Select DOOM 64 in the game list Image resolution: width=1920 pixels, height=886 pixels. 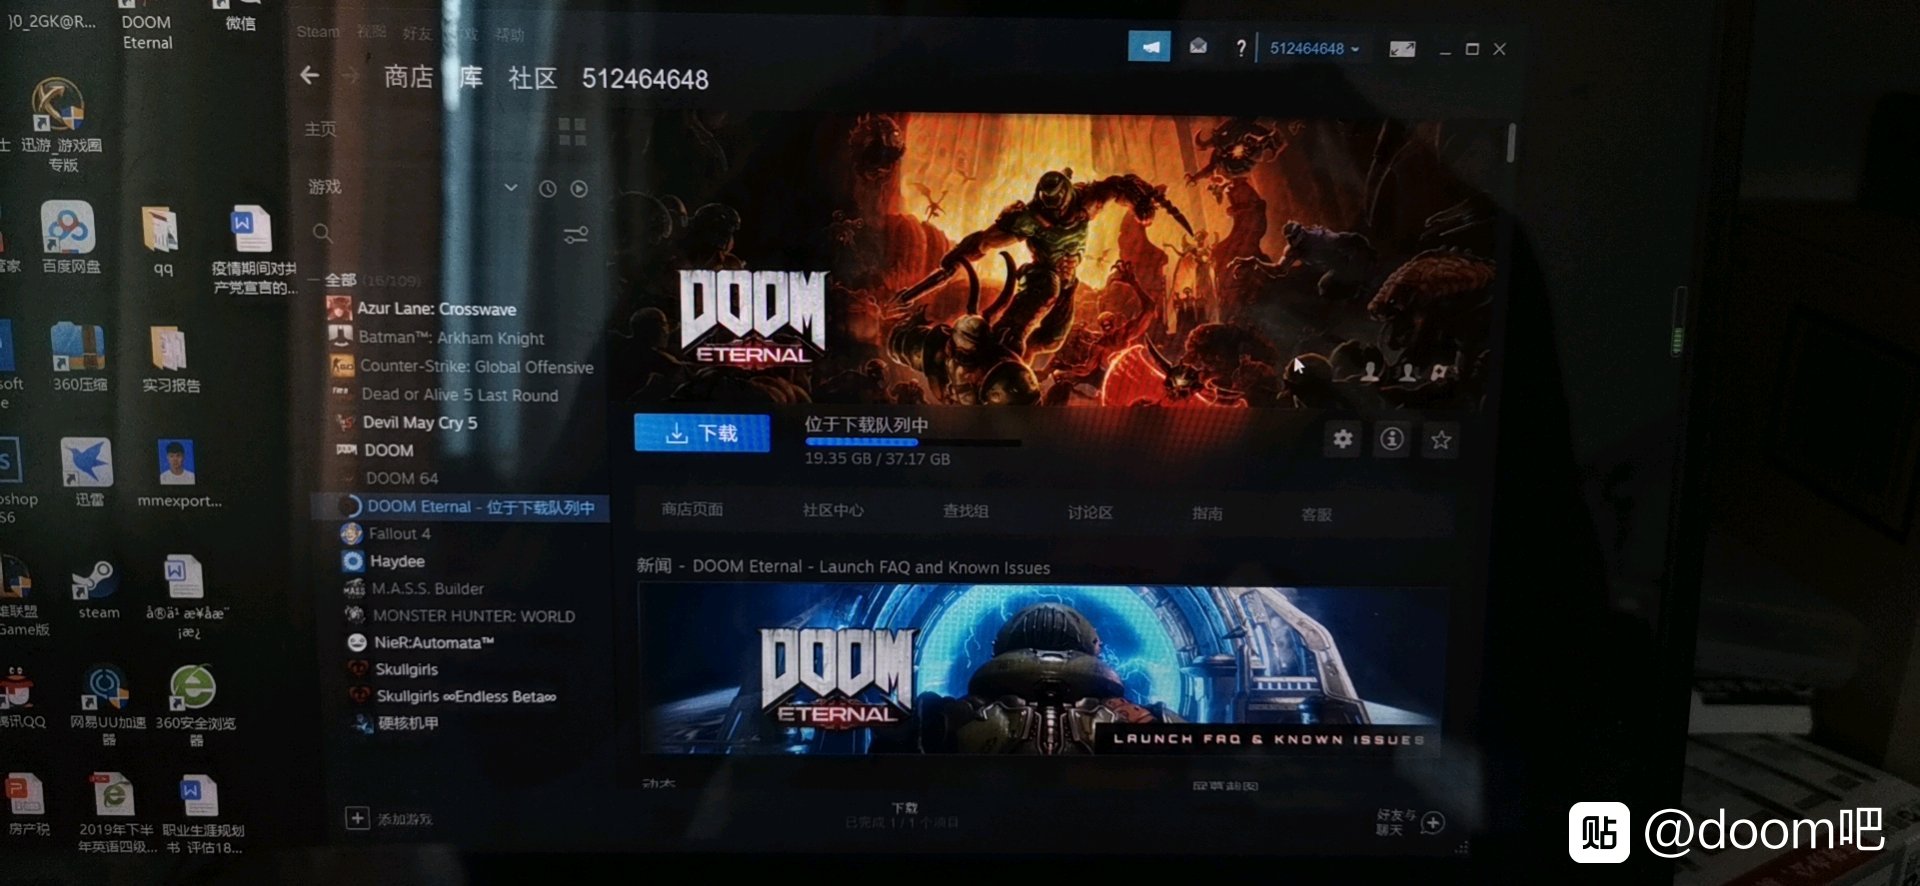pyautogui.click(x=401, y=478)
